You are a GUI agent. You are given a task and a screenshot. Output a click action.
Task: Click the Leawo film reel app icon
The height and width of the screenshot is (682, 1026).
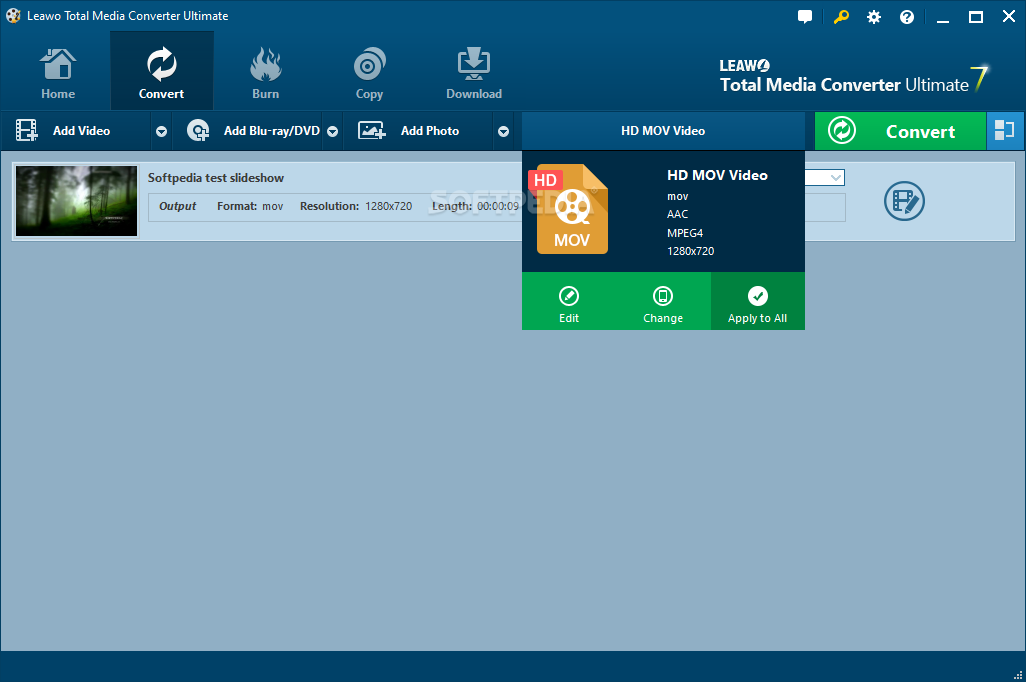pos(13,16)
